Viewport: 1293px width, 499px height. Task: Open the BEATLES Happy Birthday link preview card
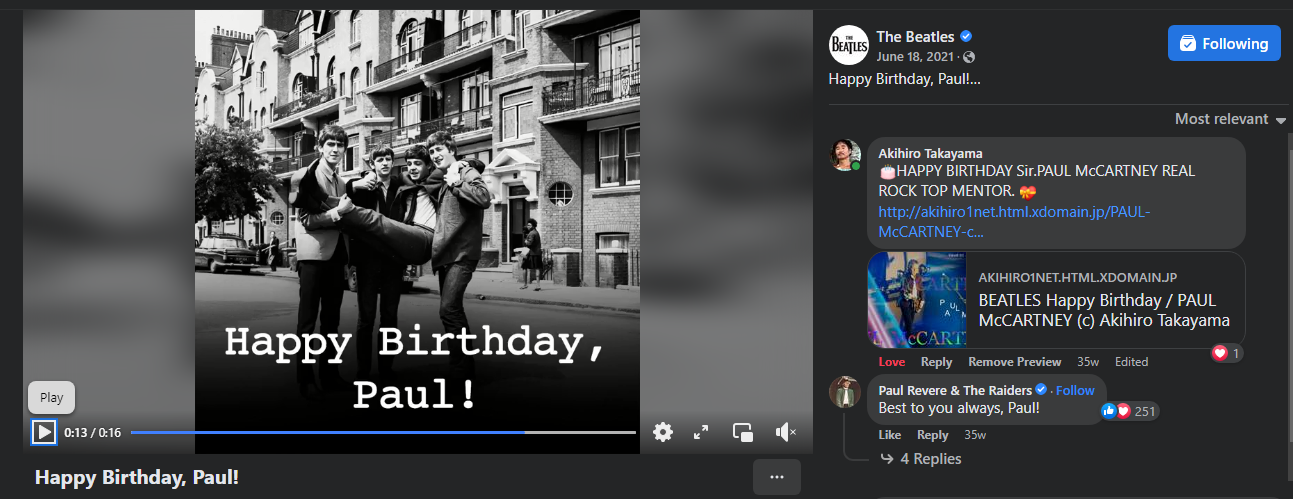coord(1056,299)
